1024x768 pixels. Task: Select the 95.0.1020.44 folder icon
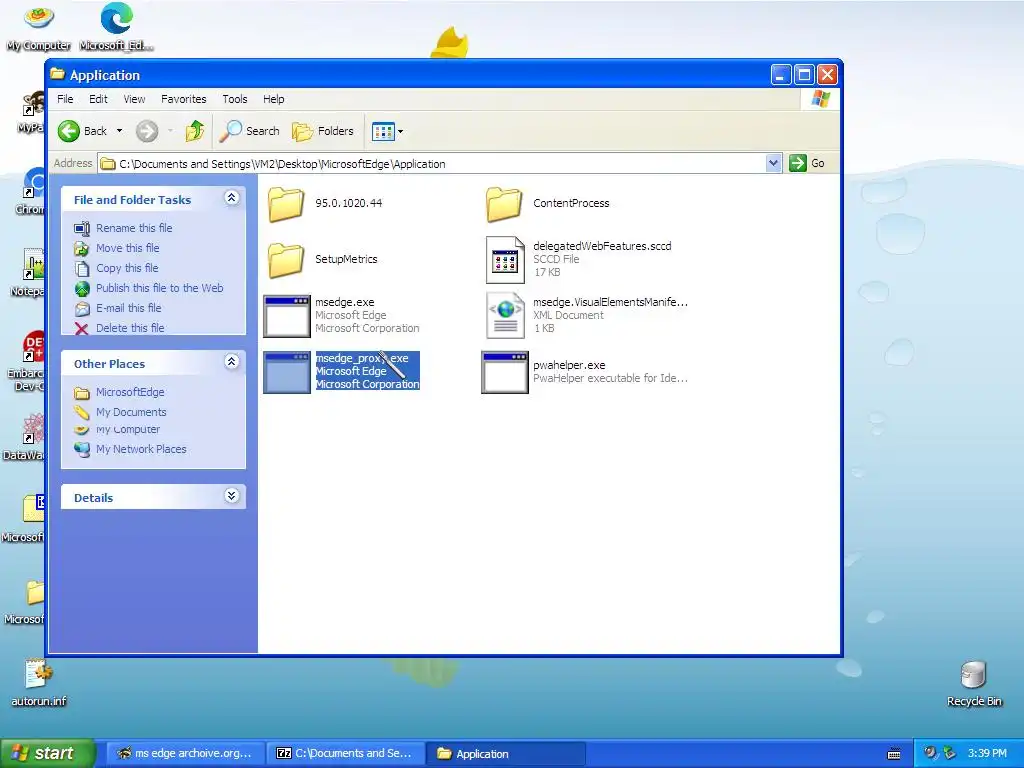coord(286,204)
